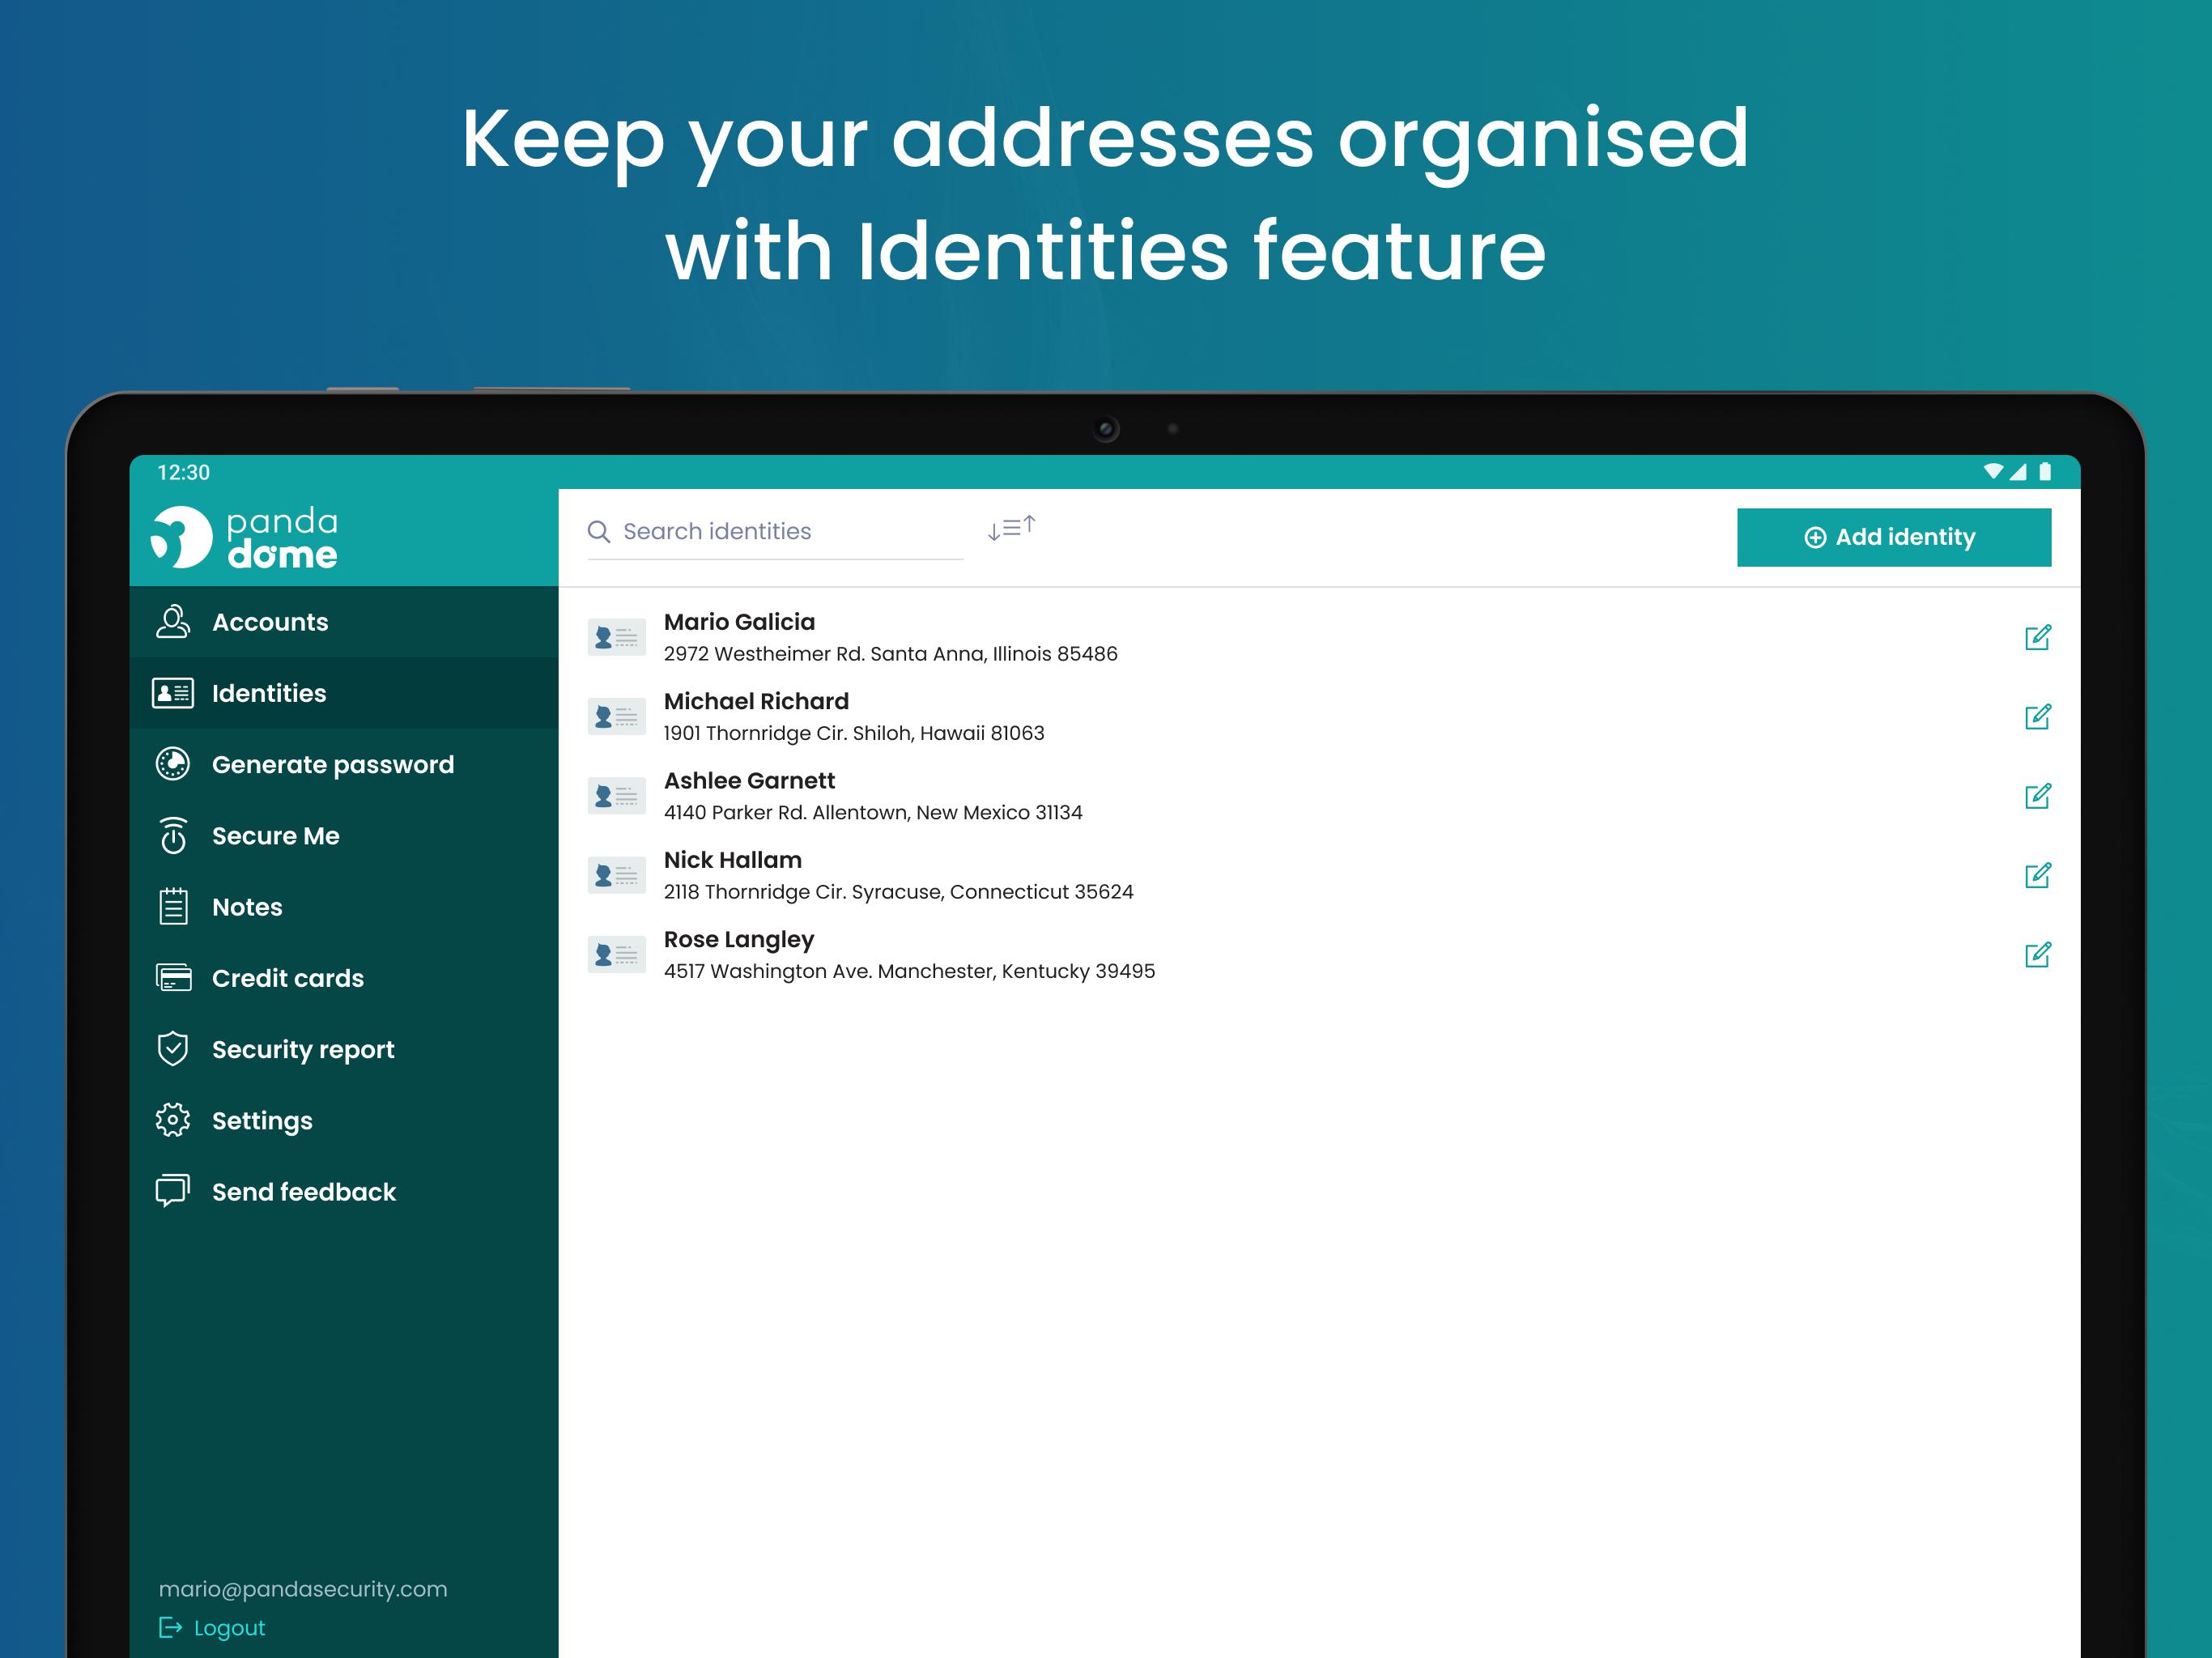
Task: Click address 1901 Thornridge Cir. Shiloh
Action: 854,733
